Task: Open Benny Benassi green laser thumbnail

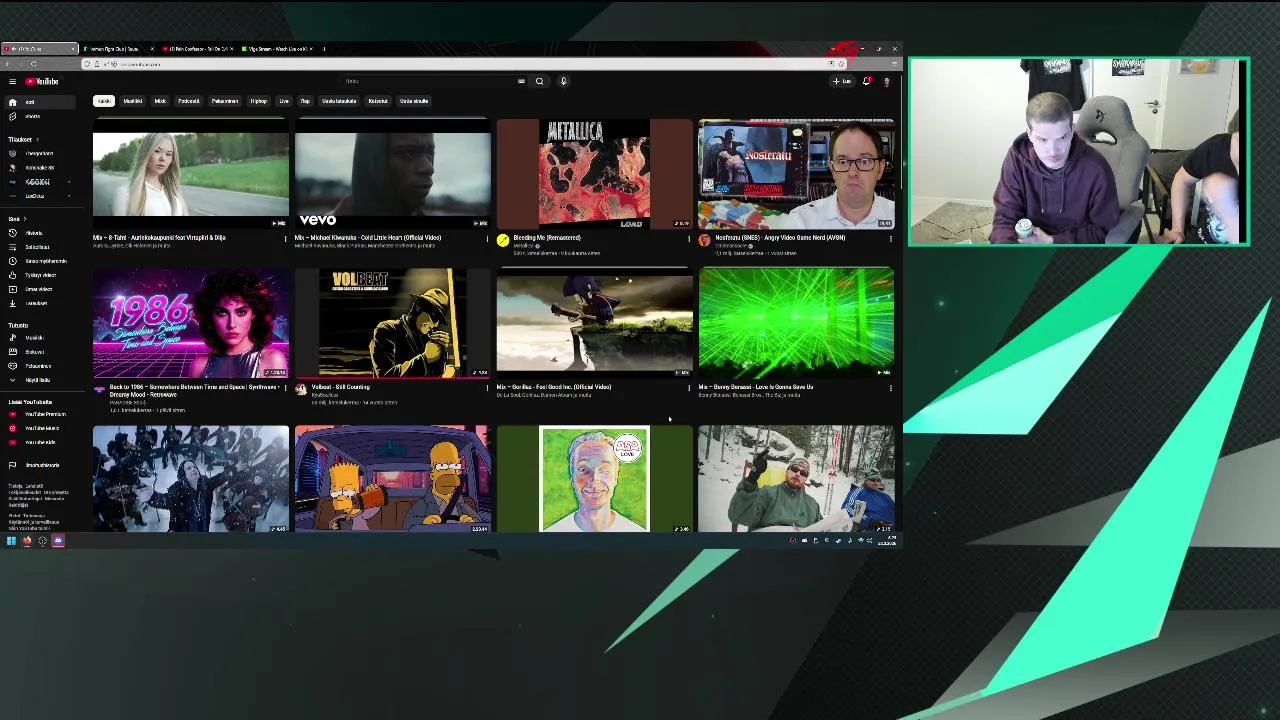Action: [x=796, y=322]
